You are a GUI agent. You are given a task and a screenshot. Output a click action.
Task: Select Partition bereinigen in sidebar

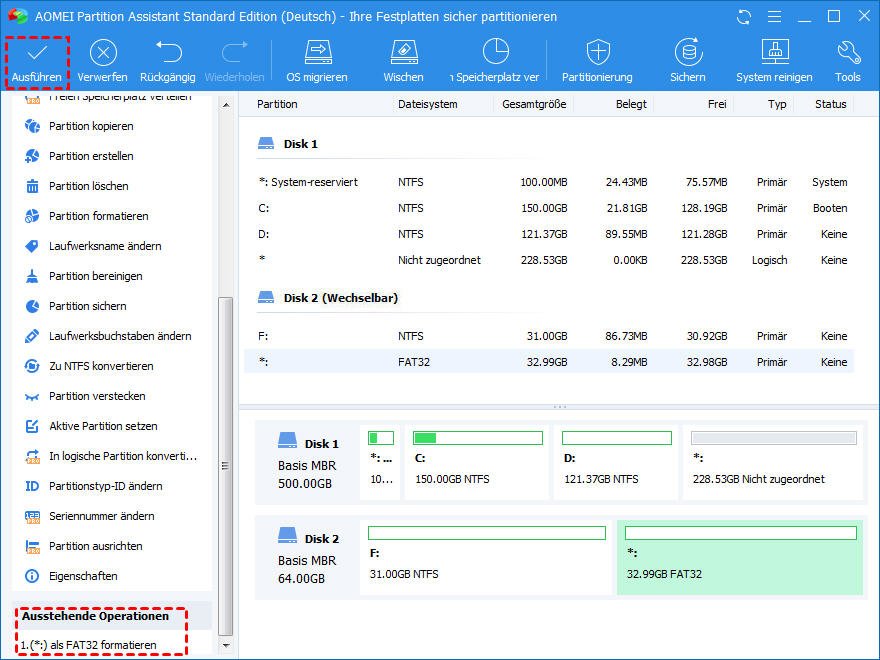(84, 276)
